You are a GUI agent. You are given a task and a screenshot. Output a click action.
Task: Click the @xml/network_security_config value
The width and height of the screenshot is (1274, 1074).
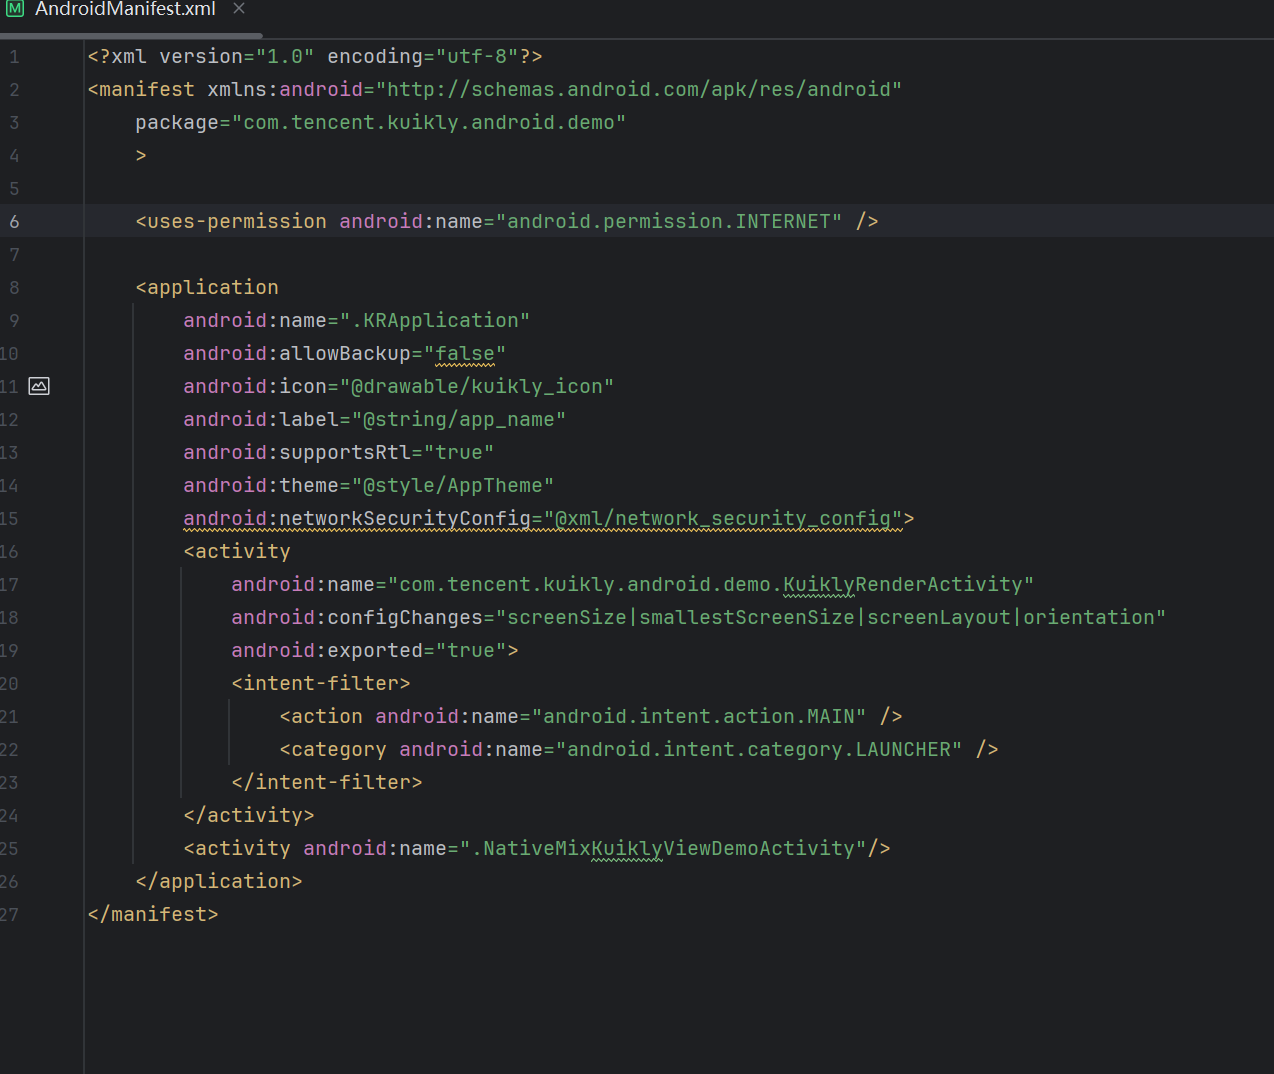(x=723, y=519)
